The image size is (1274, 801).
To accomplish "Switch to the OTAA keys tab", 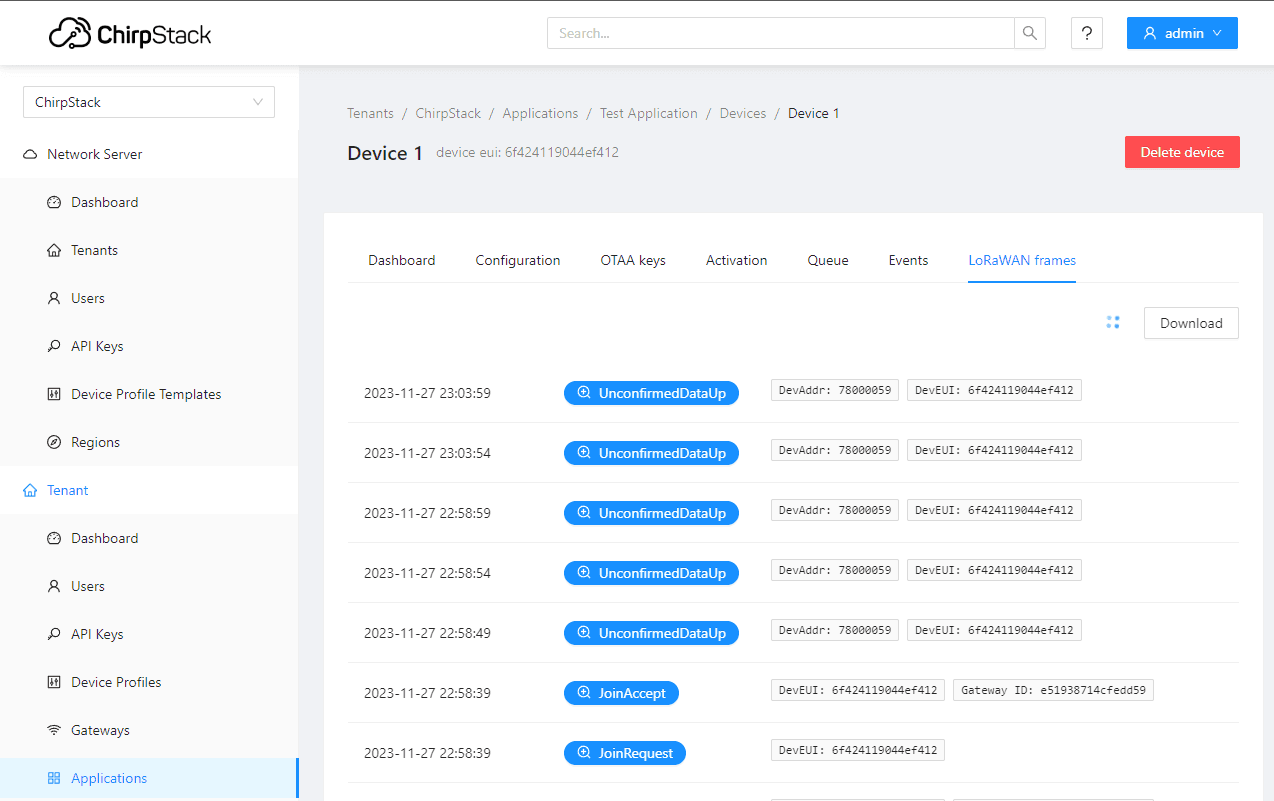I will [633, 260].
